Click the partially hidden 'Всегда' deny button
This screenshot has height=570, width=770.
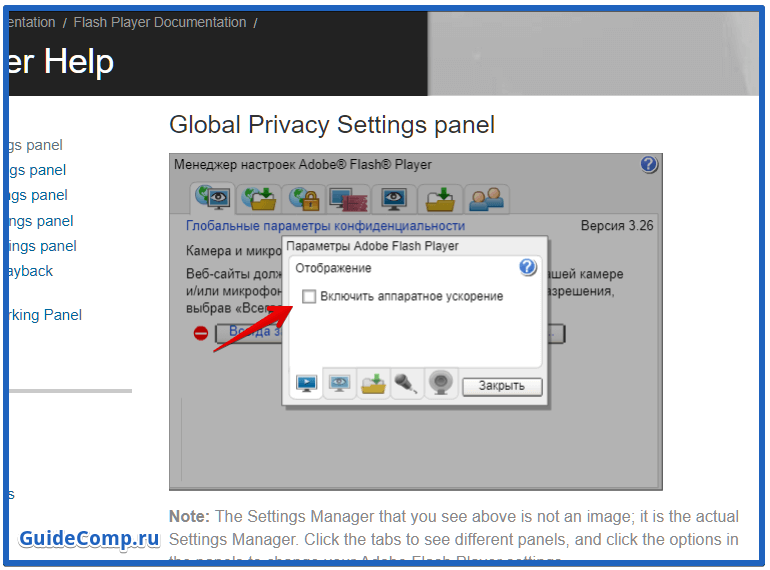(x=249, y=333)
